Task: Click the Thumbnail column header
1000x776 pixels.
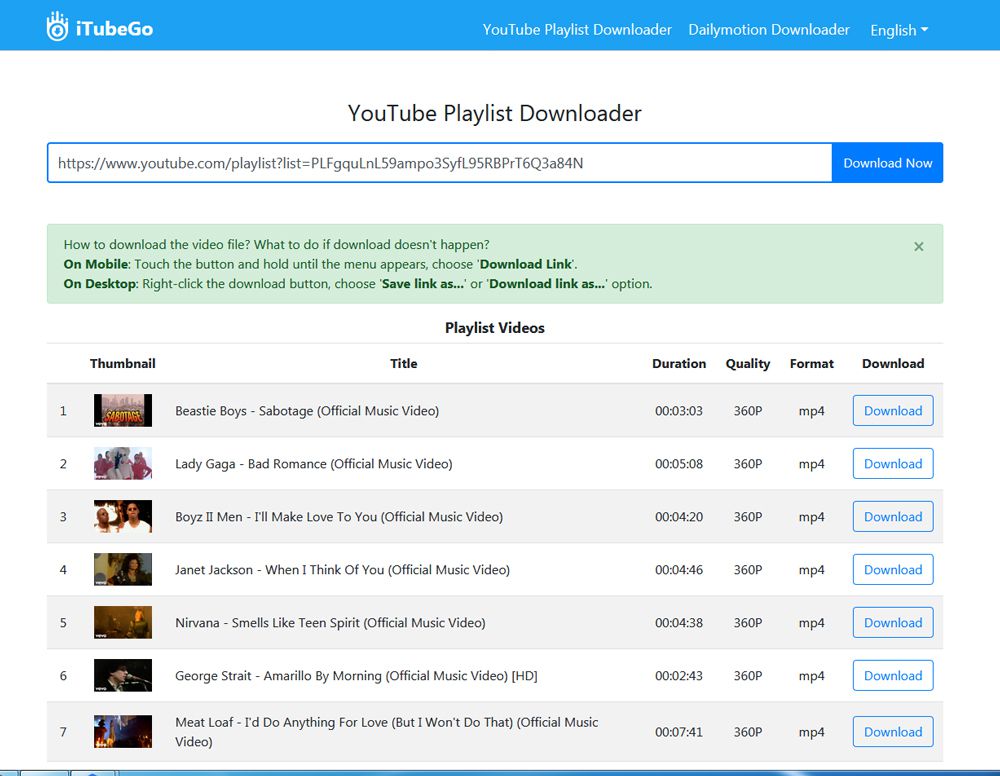Action: pyautogui.click(x=122, y=363)
